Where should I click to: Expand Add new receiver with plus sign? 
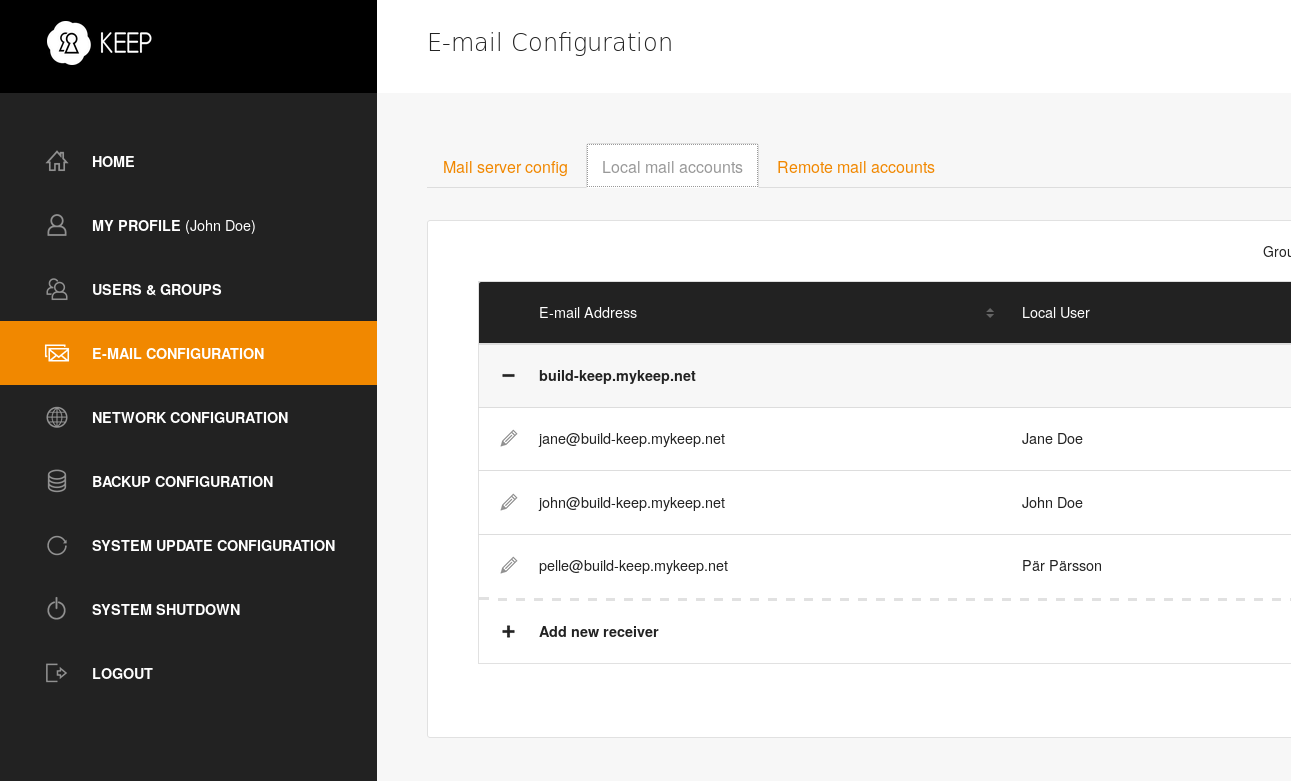(508, 632)
